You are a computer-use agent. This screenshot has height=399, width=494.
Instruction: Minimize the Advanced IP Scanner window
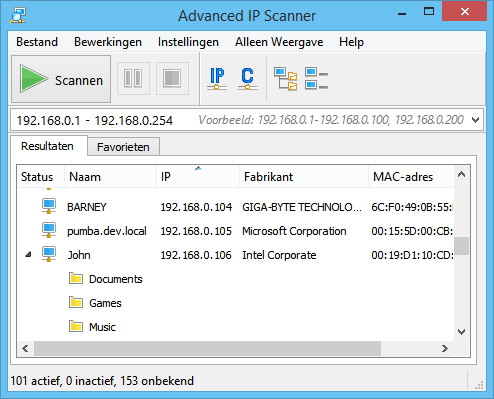[x=402, y=13]
